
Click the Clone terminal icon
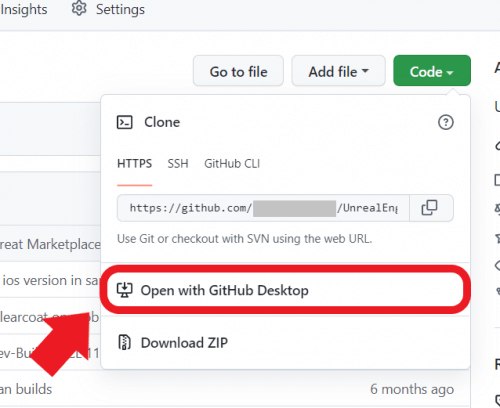pos(125,122)
